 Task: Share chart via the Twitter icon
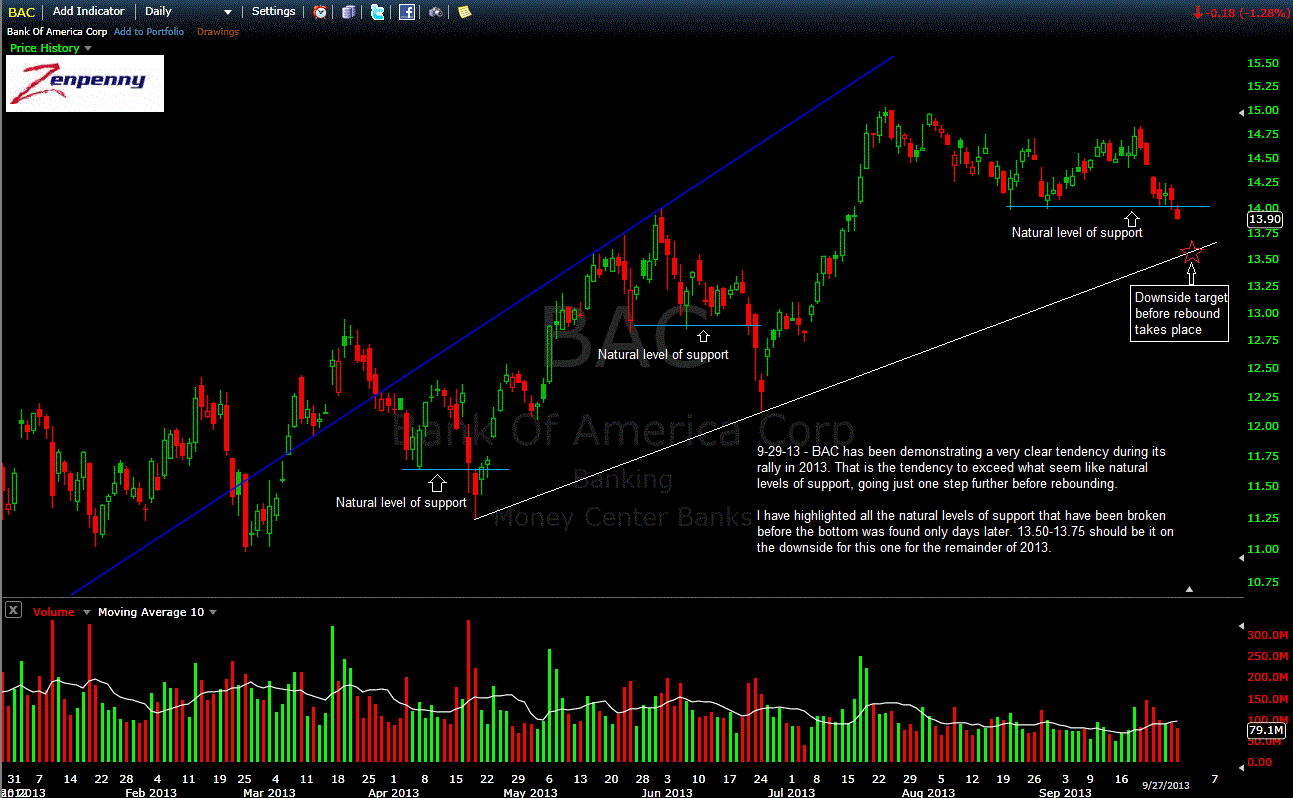pos(377,12)
